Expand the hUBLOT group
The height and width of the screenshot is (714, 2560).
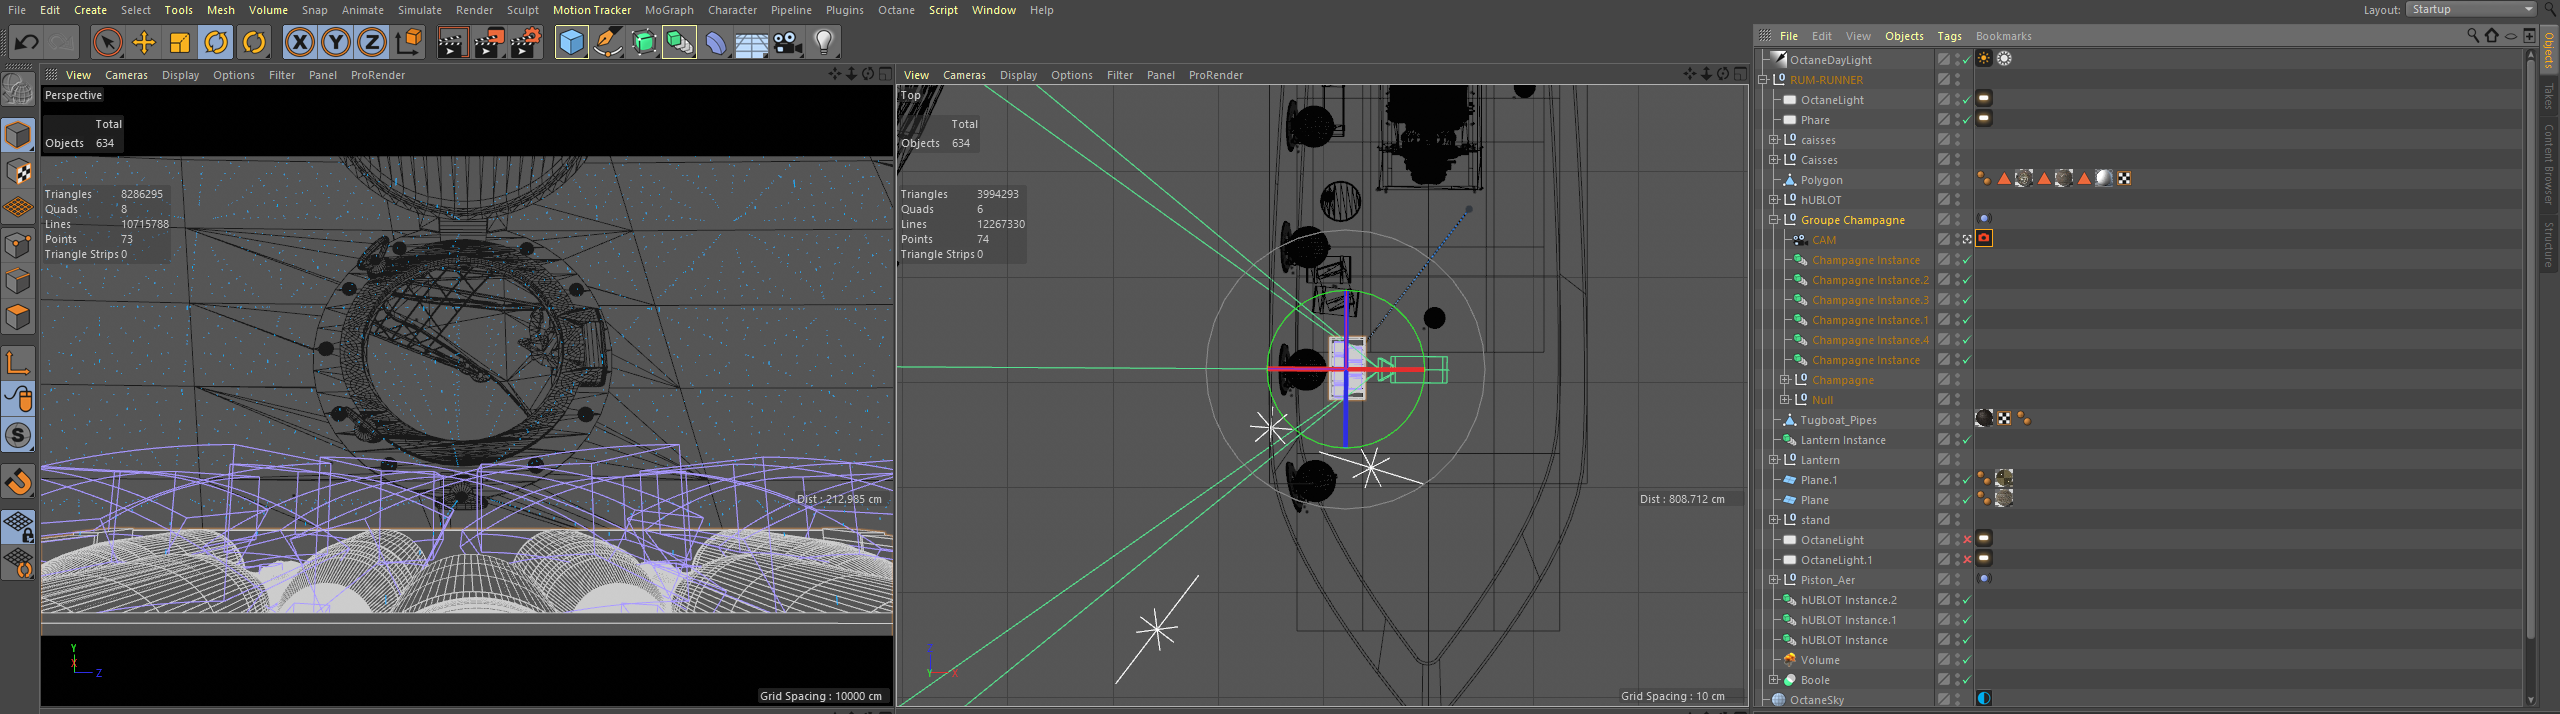pyautogui.click(x=1774, y=199)
